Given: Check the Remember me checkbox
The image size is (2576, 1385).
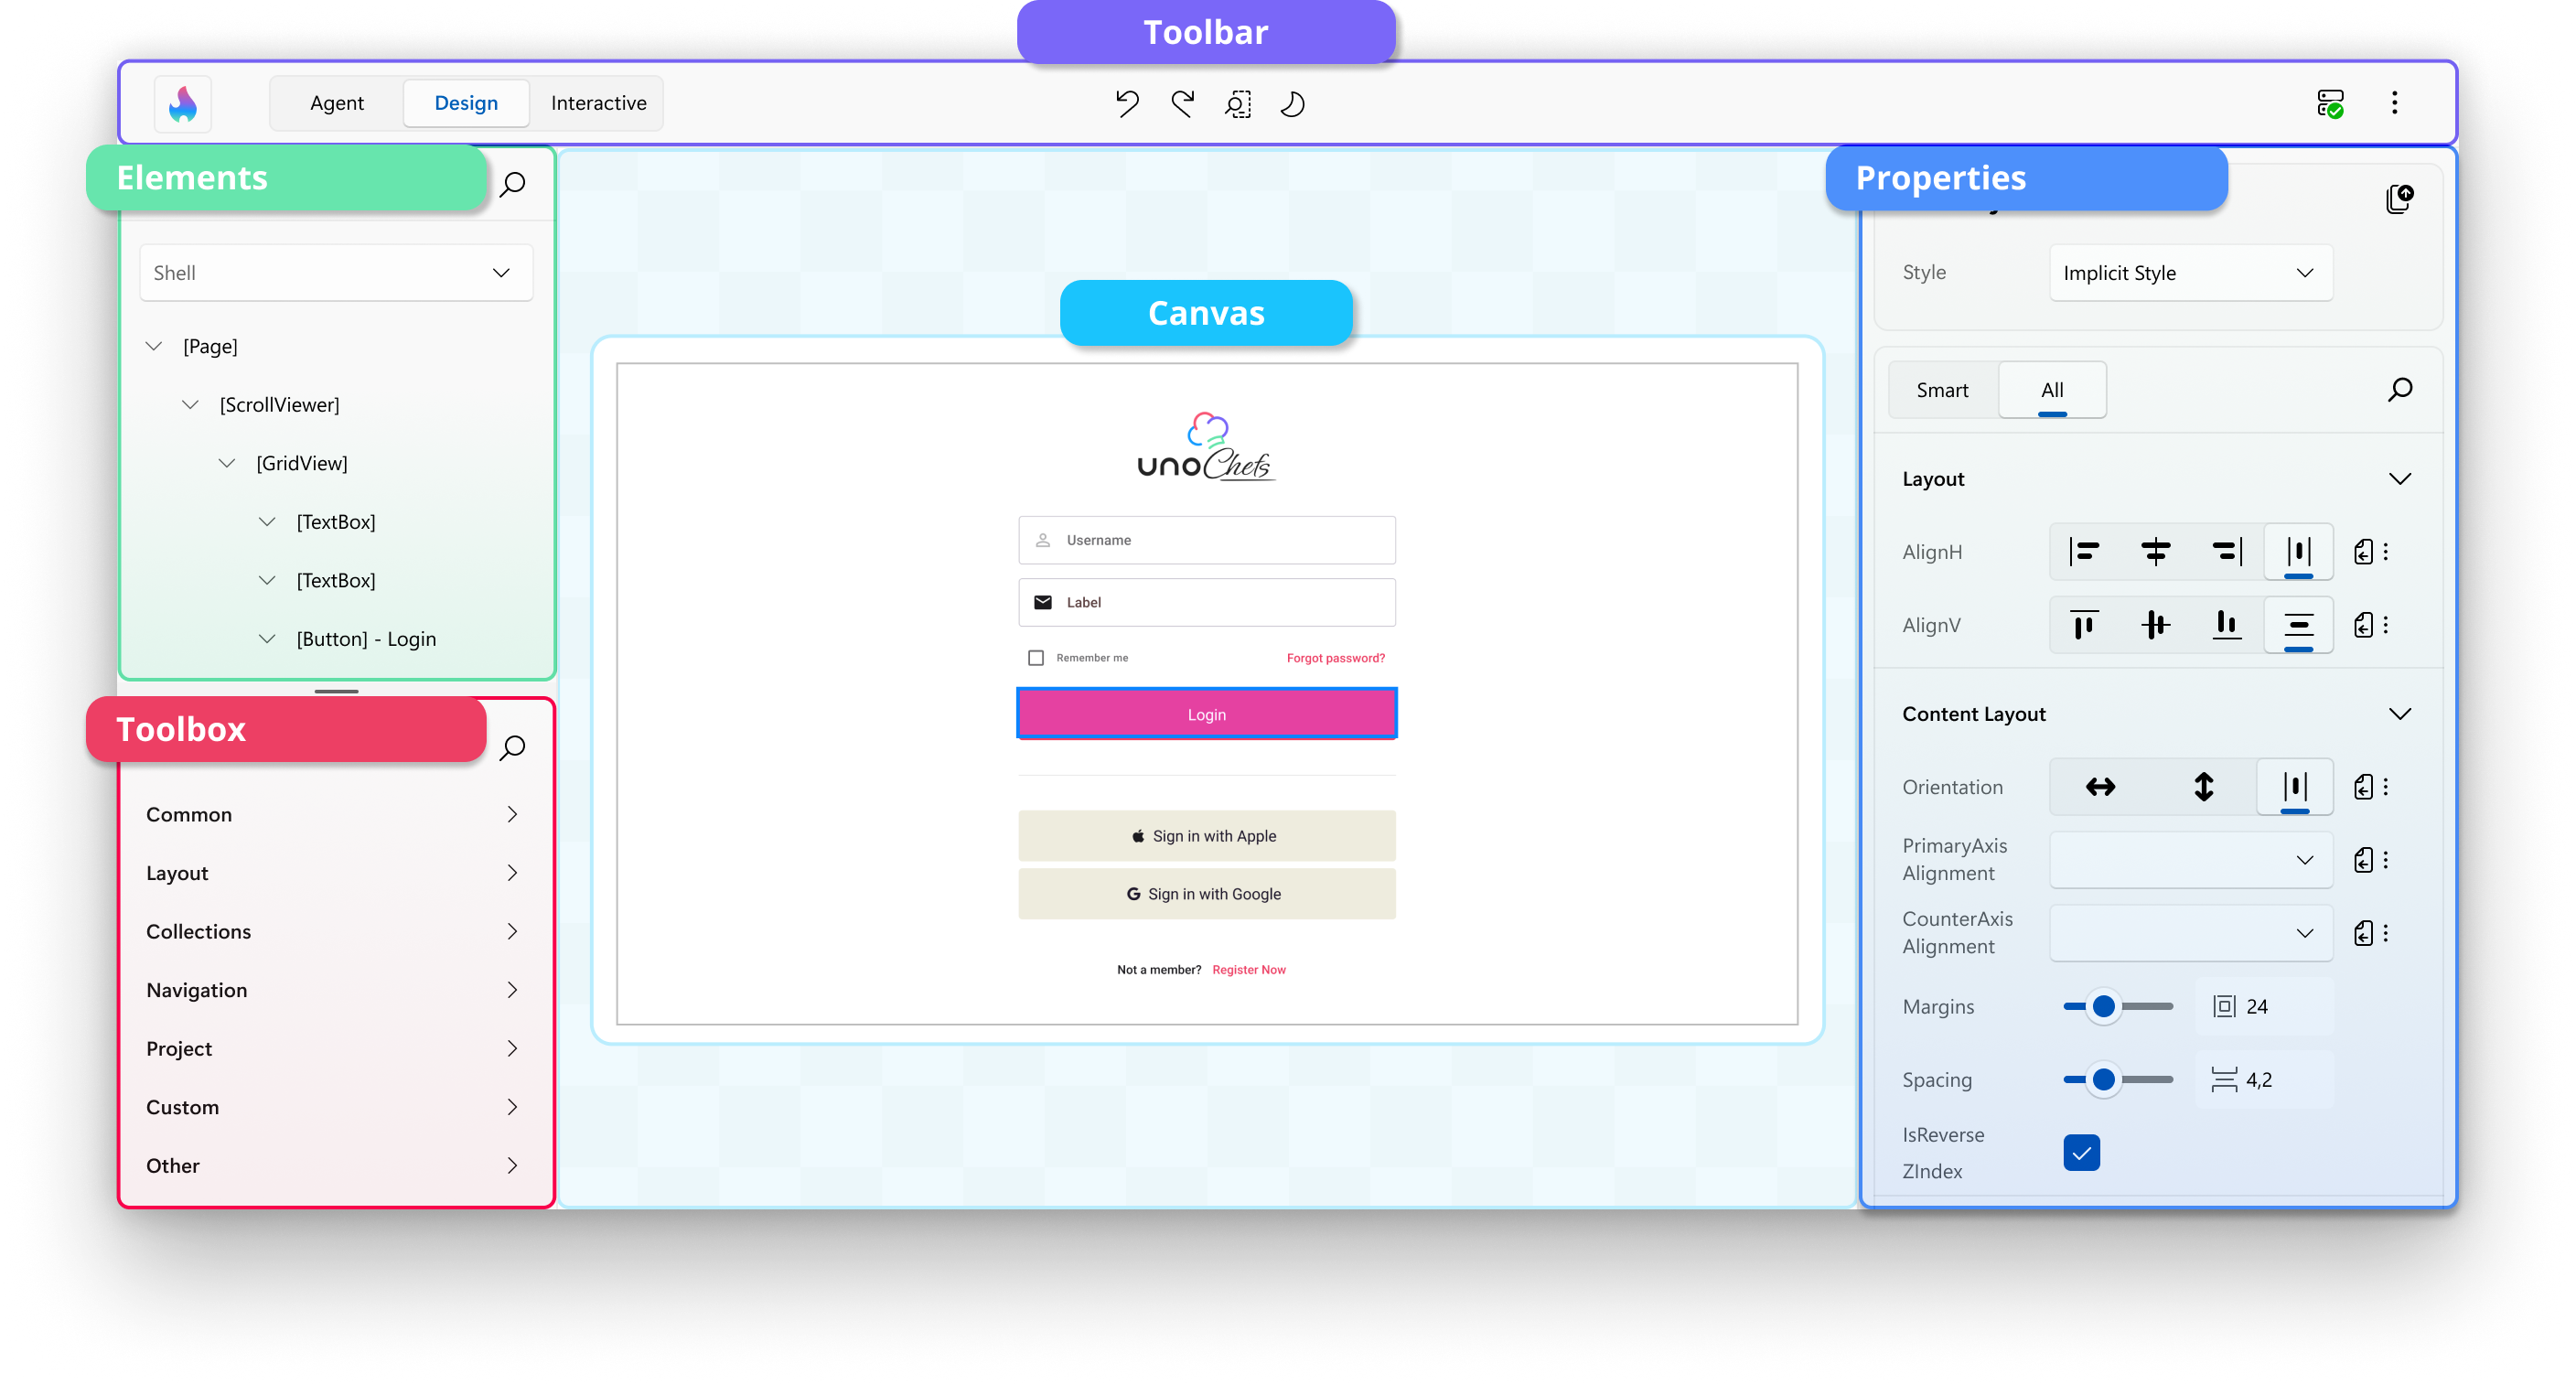Looking at the screenshot, I should [1037, 657].
